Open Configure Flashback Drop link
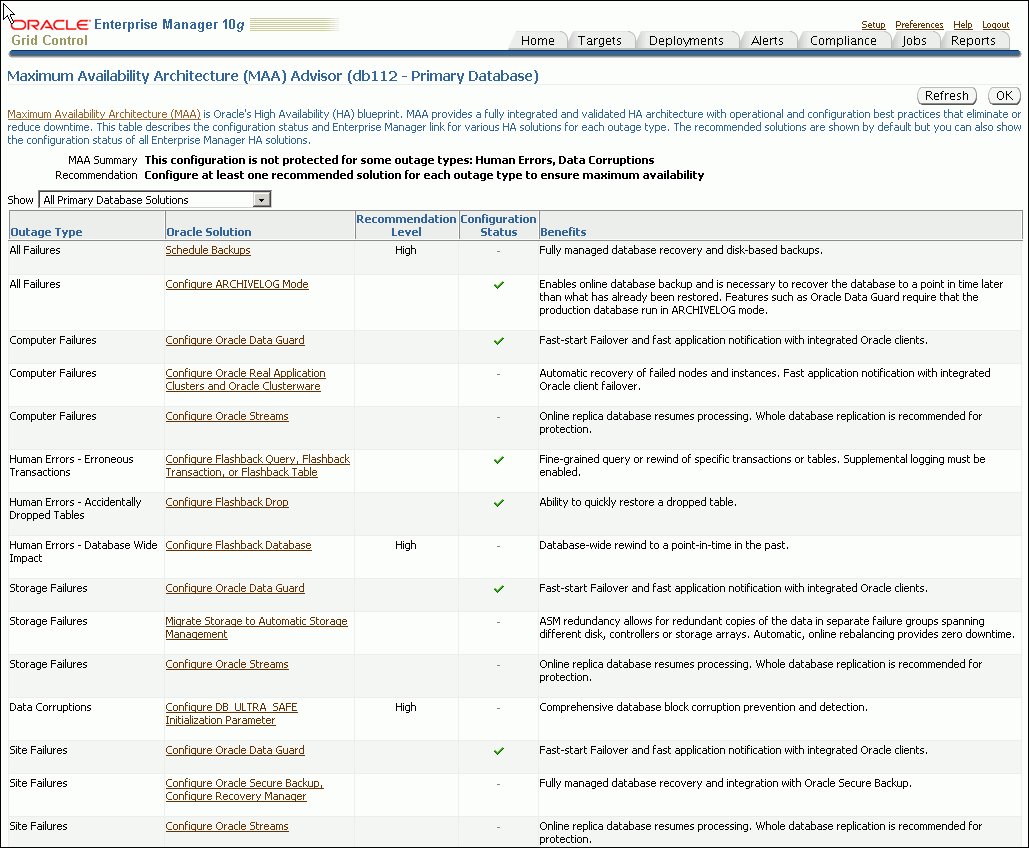This screenshot has width=1029, height=848. click(x=227, y=502)
